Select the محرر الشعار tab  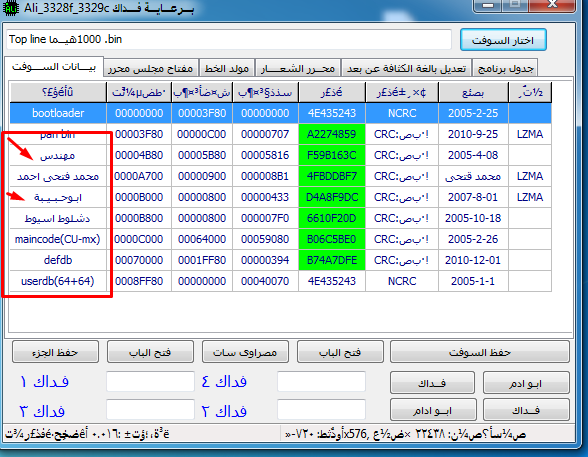point(298,69)
